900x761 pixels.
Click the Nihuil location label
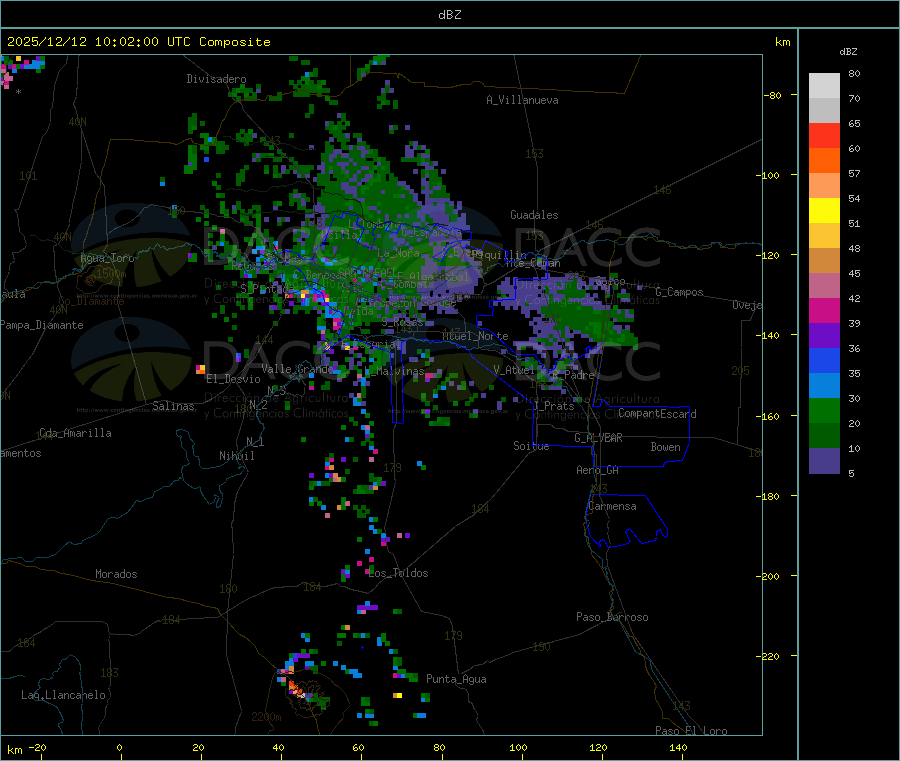[237, 456]
